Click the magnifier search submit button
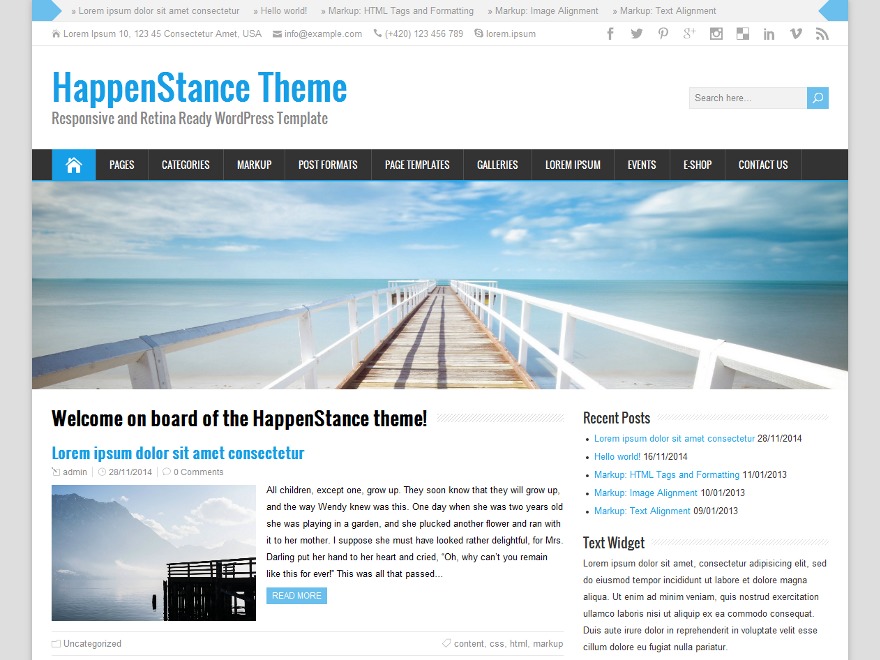880x660 pixels. pyautogui.click(x=818, y=98)
